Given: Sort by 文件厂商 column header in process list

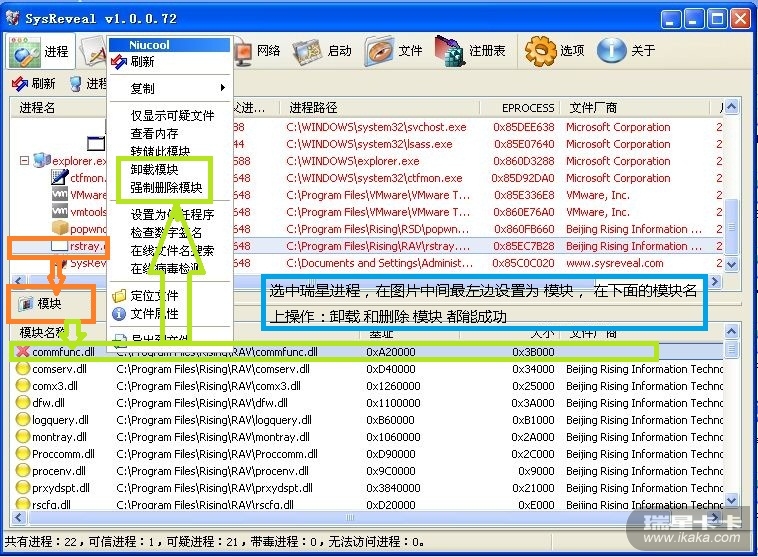Looking at the screenshot, I should (593, 107).
